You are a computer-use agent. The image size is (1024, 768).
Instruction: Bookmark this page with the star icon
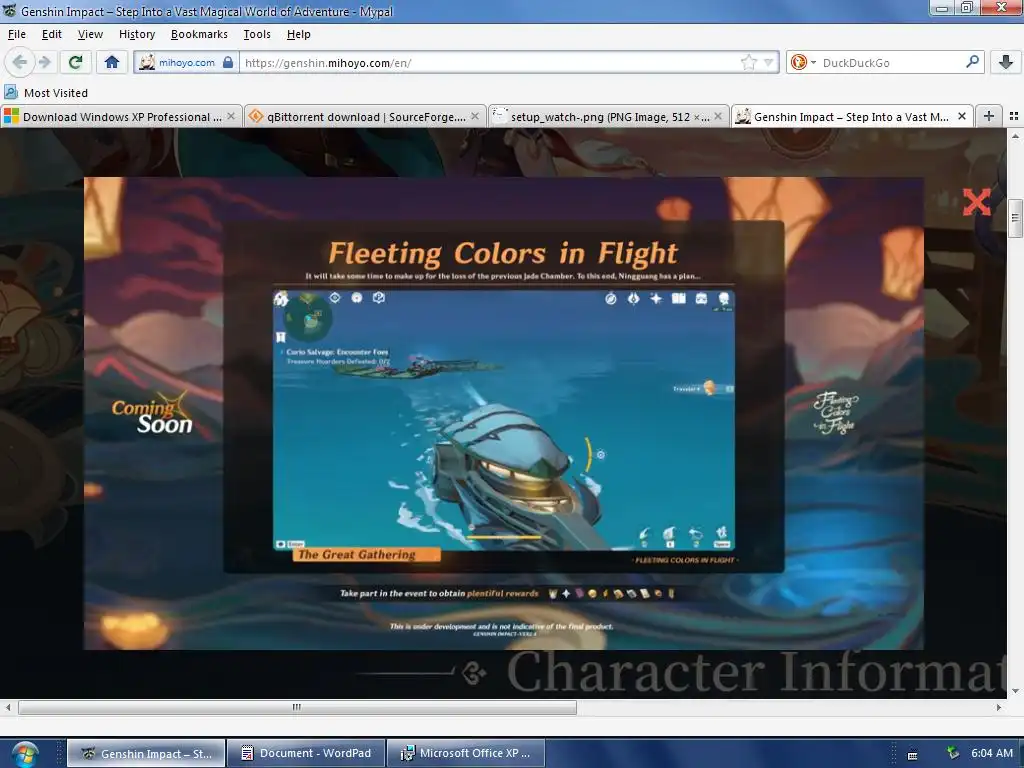coord(748,63)
